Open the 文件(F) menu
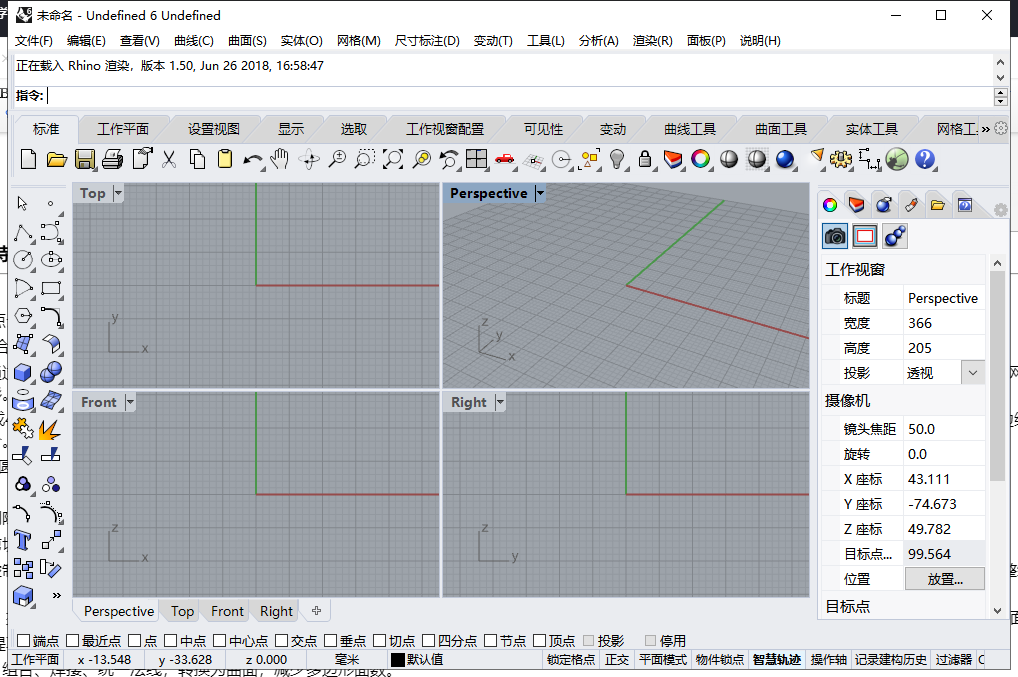The width and height of the screenshot is (1018, 677). (34, 41)
